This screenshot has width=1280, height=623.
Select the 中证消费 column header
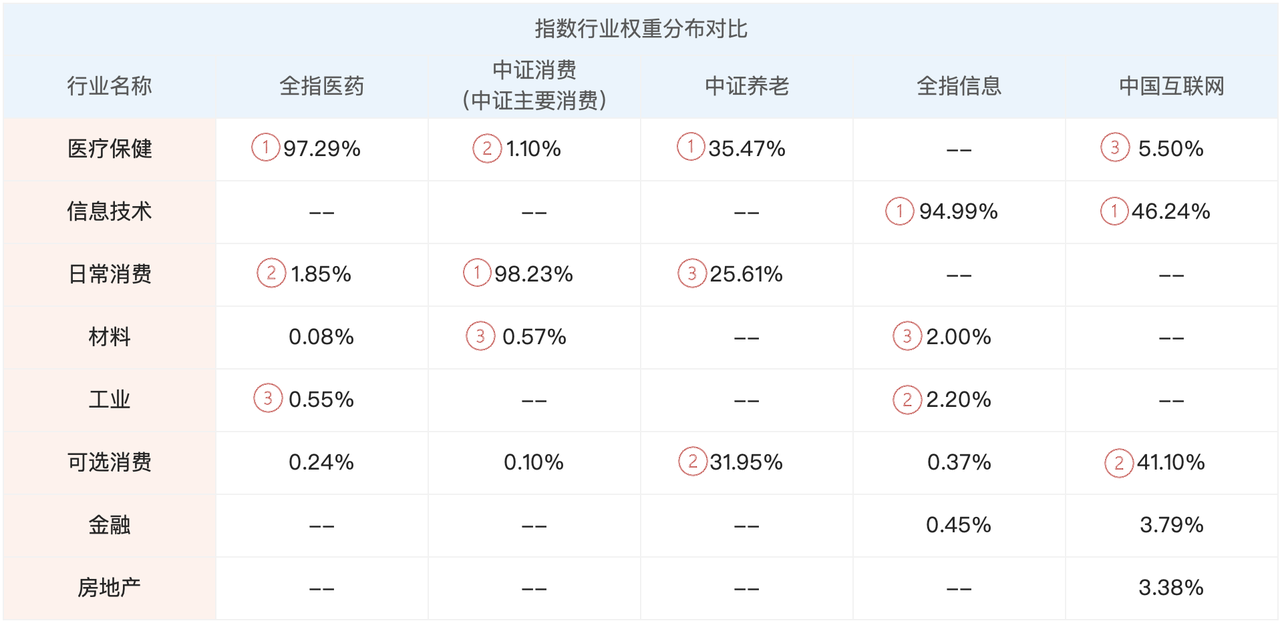coord(535,84)
